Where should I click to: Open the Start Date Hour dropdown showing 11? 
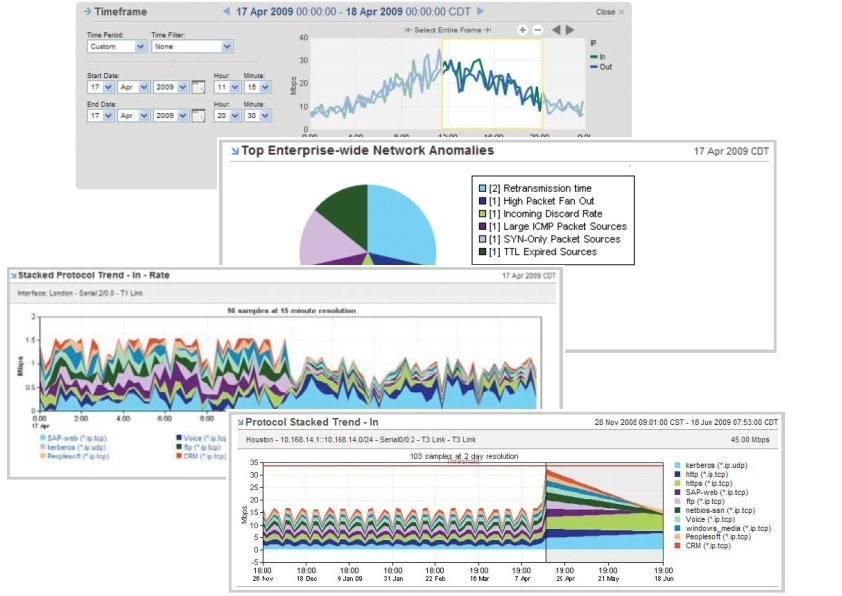[227, 87]
